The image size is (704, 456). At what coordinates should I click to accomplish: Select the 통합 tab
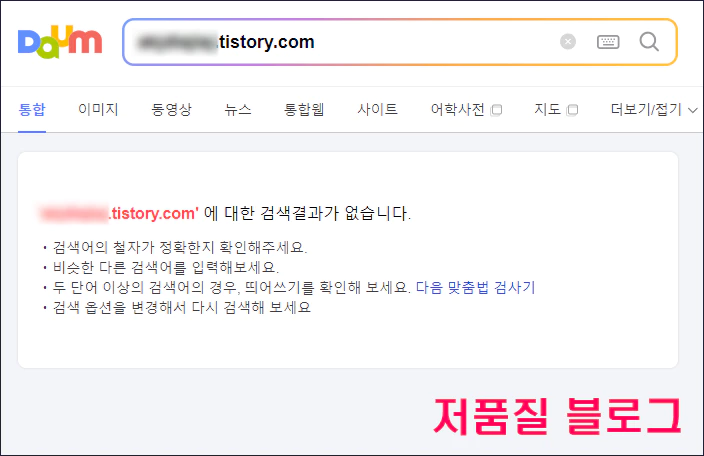[32, 109]
